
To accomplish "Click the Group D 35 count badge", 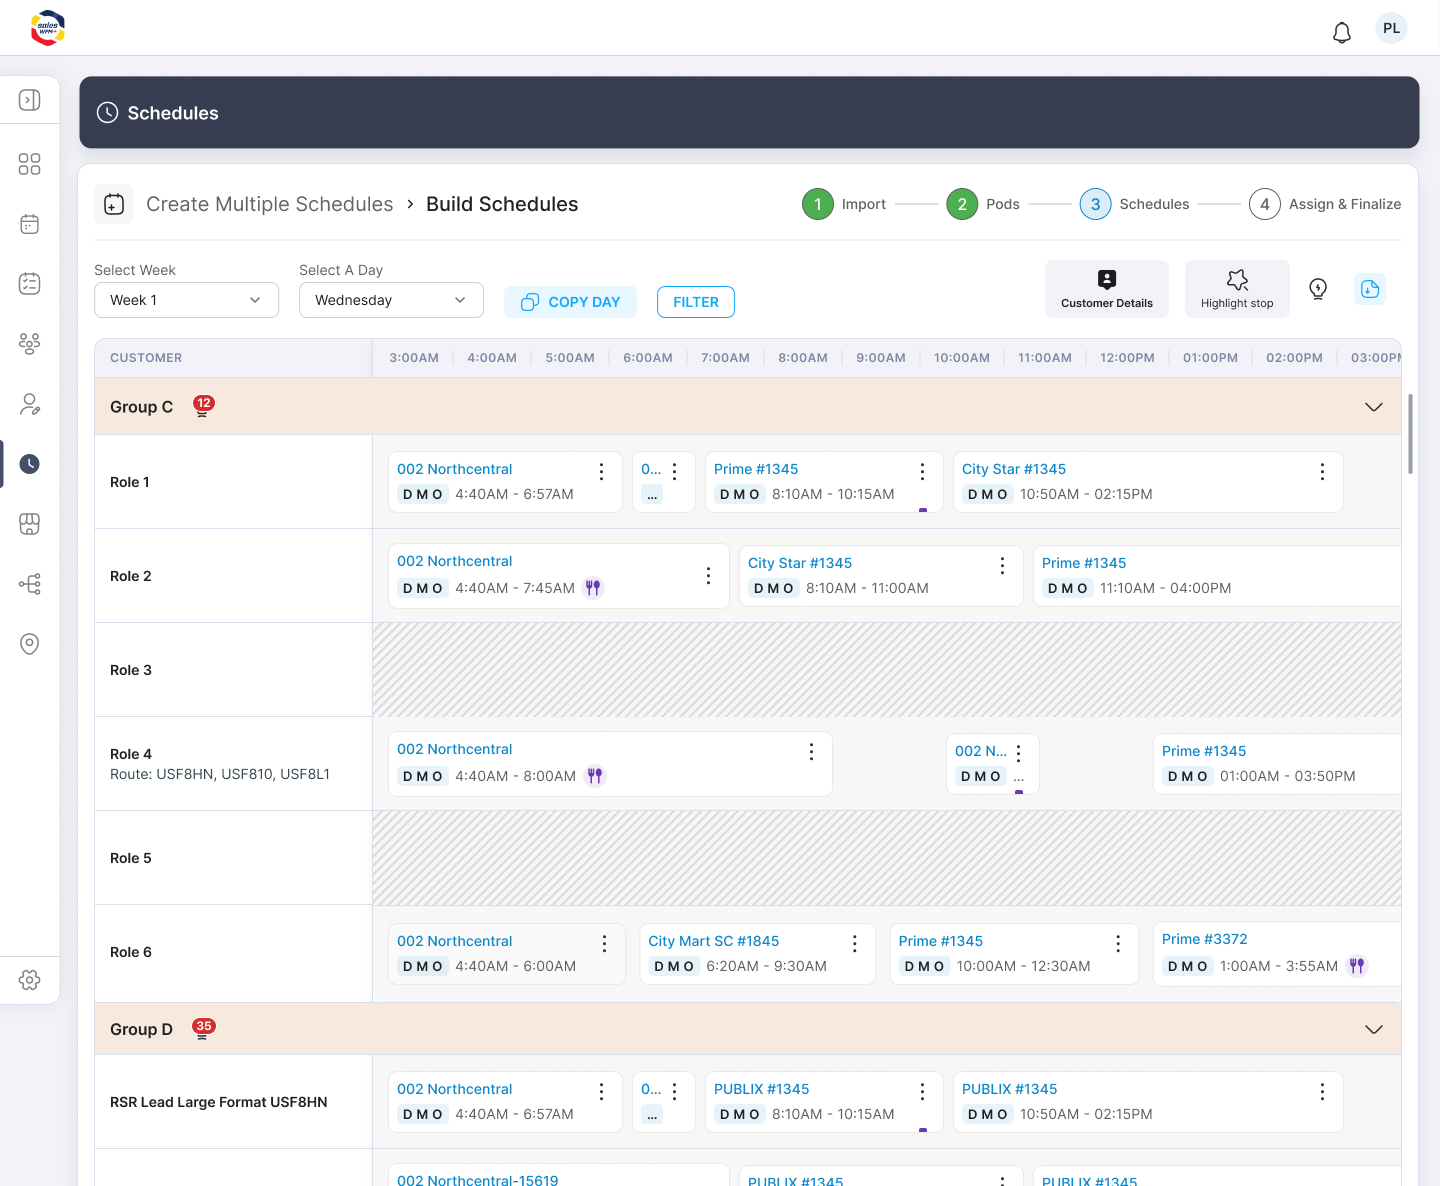I will 204,1028.
